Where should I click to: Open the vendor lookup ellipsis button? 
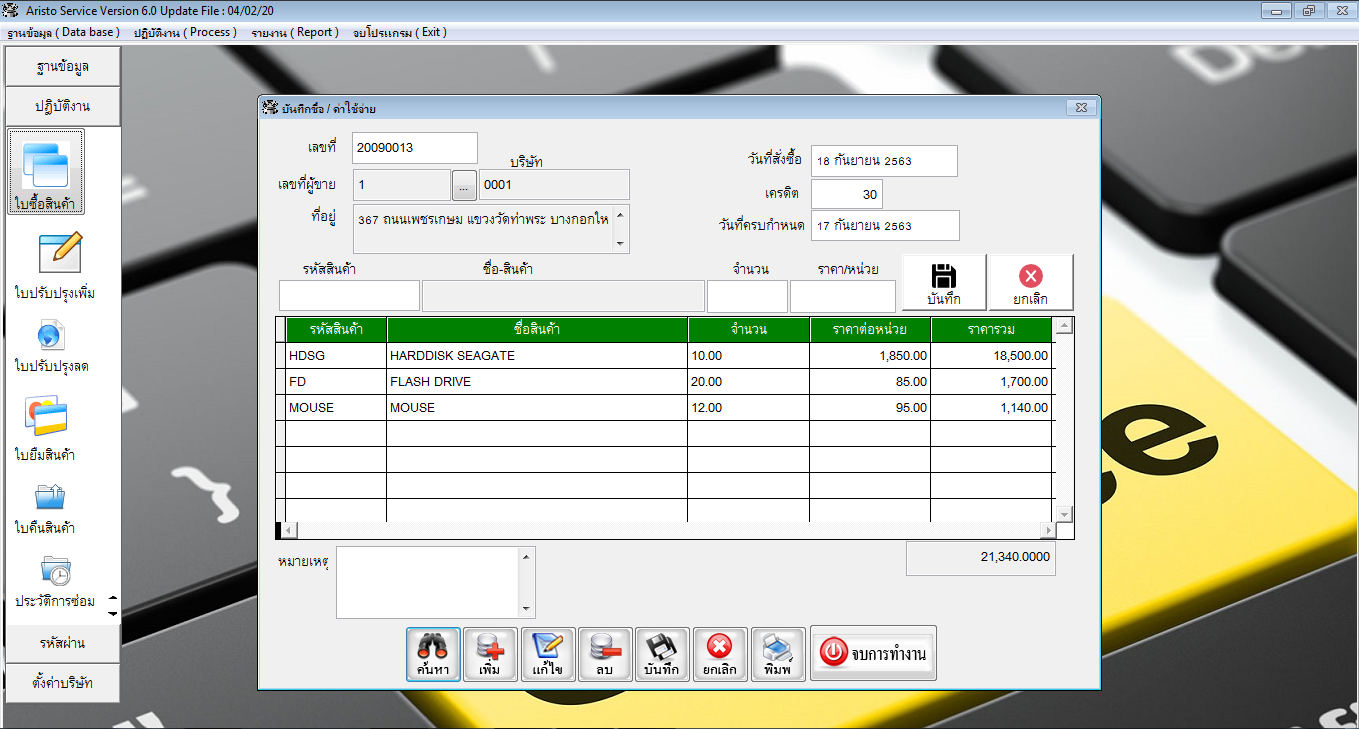coord(464,185)
